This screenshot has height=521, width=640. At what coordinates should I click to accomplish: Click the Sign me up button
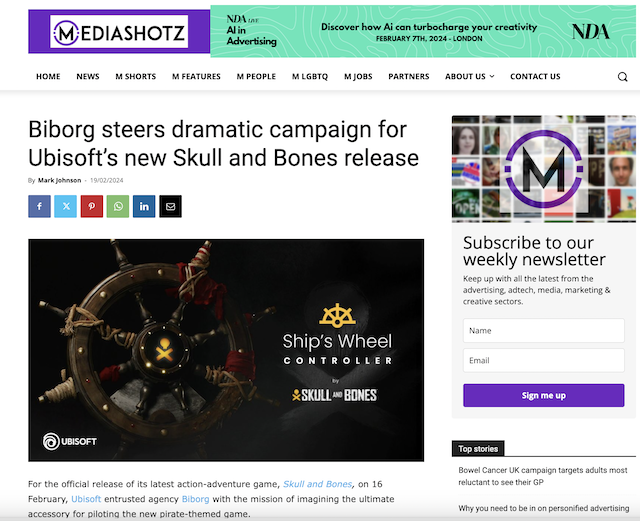544,395
